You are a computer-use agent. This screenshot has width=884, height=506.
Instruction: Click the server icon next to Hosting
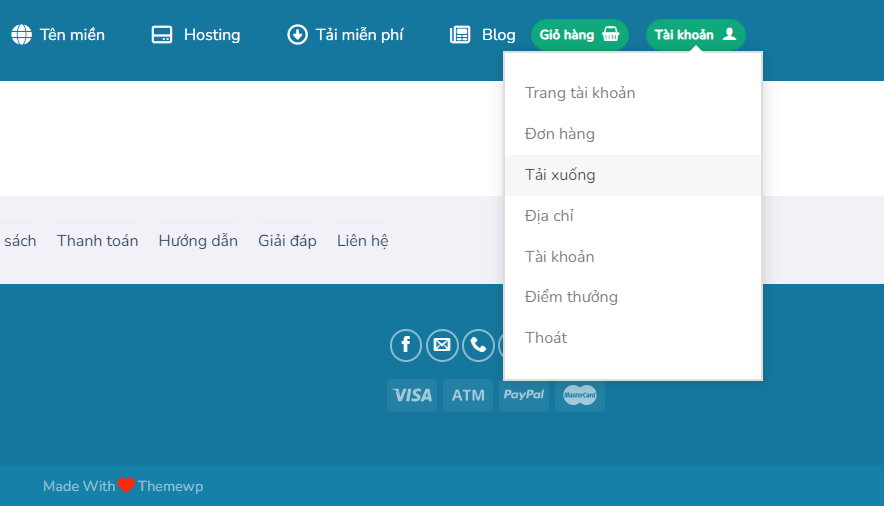162,35
